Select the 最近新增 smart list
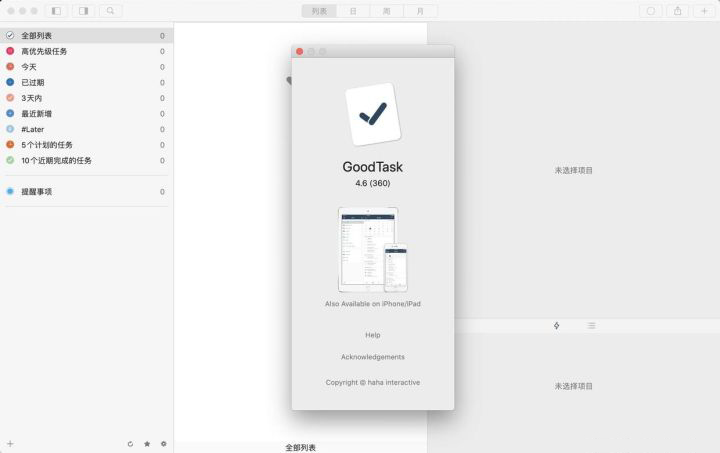 86,113
